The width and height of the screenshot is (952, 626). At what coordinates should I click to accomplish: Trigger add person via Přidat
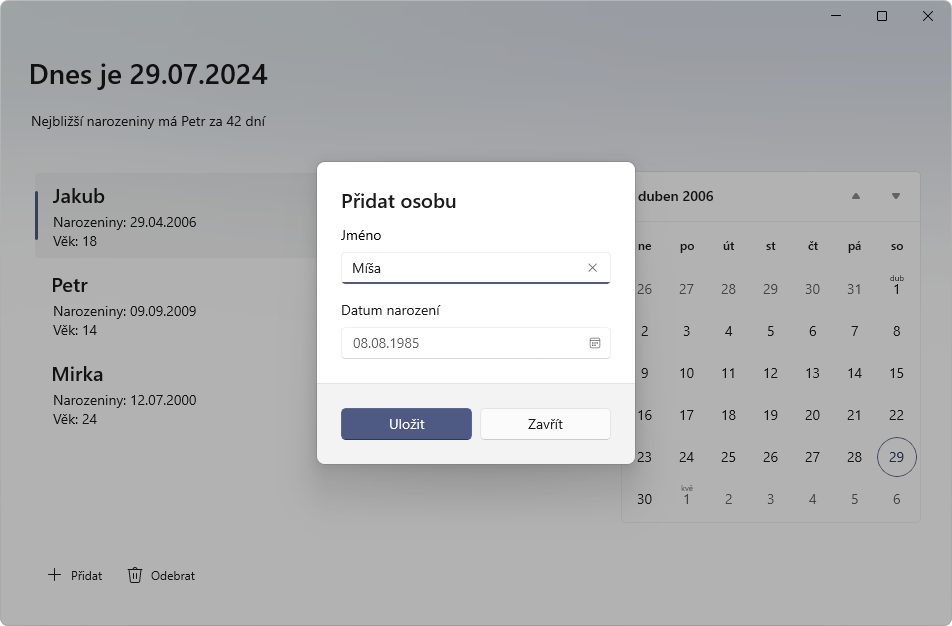click(85, 575)
